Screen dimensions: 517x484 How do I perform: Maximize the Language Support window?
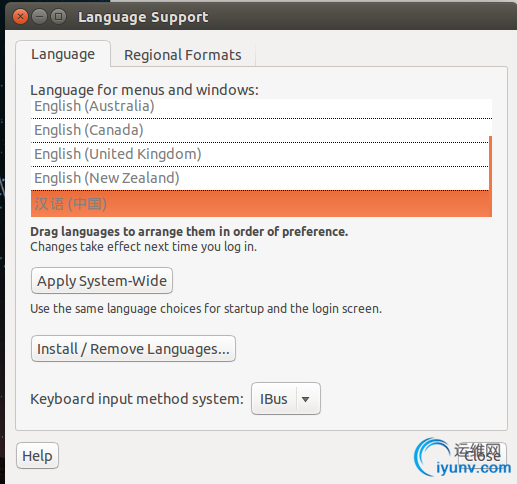point(58,16)
